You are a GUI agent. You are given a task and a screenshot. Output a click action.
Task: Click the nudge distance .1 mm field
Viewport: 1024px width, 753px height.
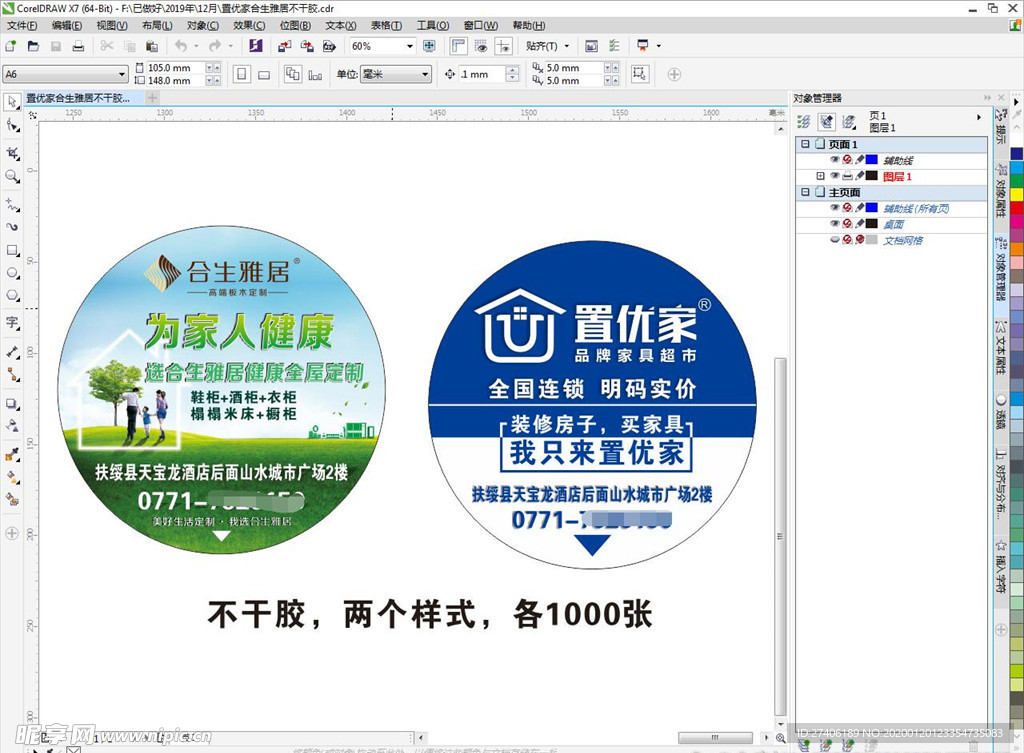482,74
